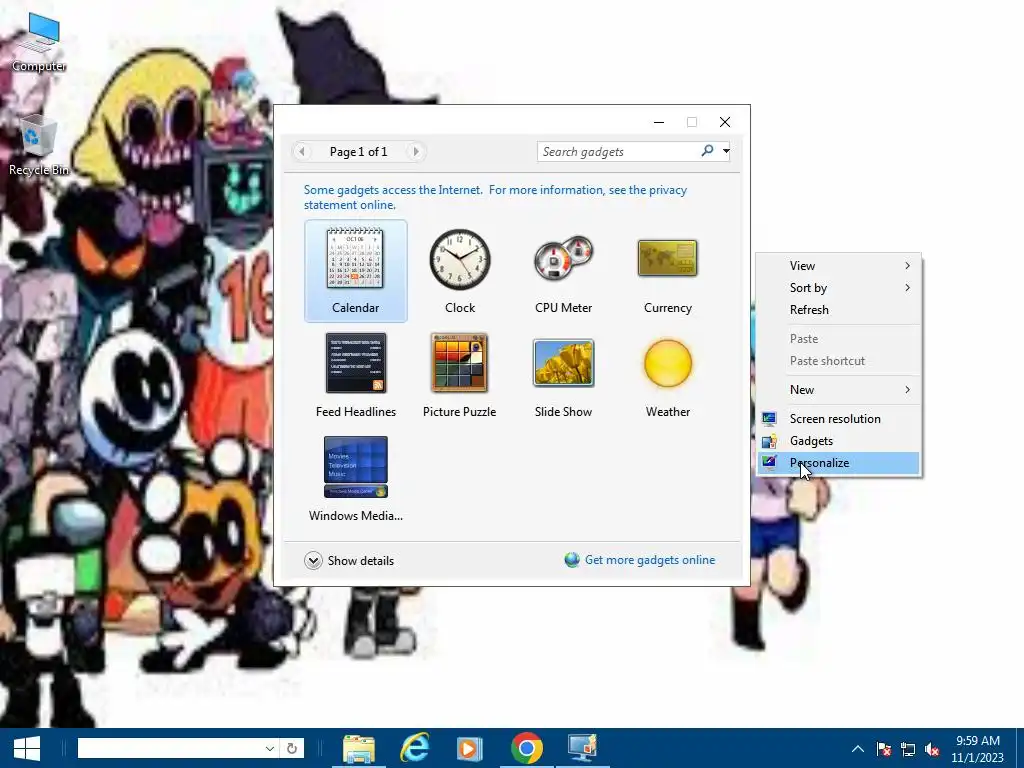Open the privacy statement online link
Screen dimensions: 1024x768
(495, 197)
